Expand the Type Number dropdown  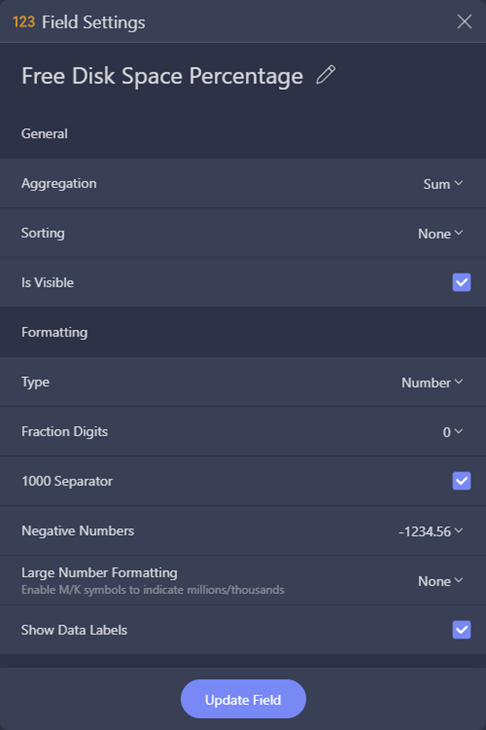click(x=432, y=382)
